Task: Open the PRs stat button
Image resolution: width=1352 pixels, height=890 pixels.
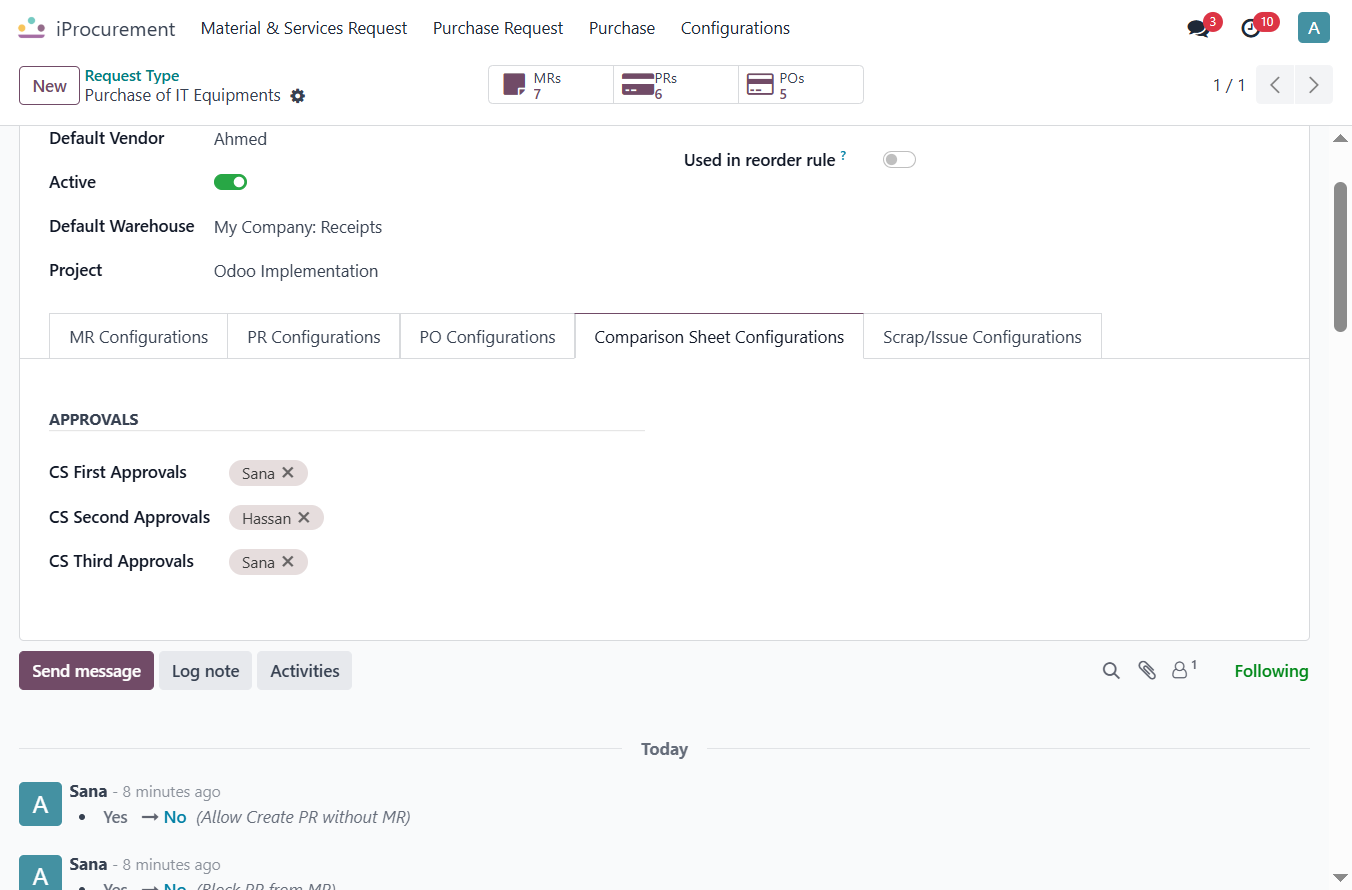Action: [x=676, y=85]
